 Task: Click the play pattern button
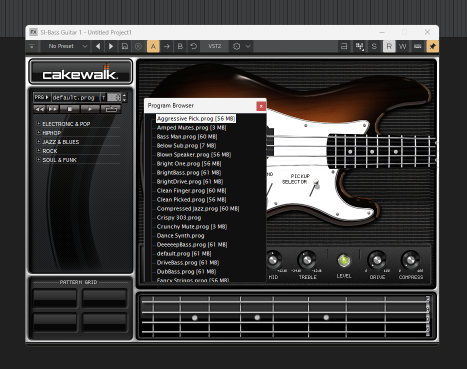pyautogui.click(x=90, y=109)
